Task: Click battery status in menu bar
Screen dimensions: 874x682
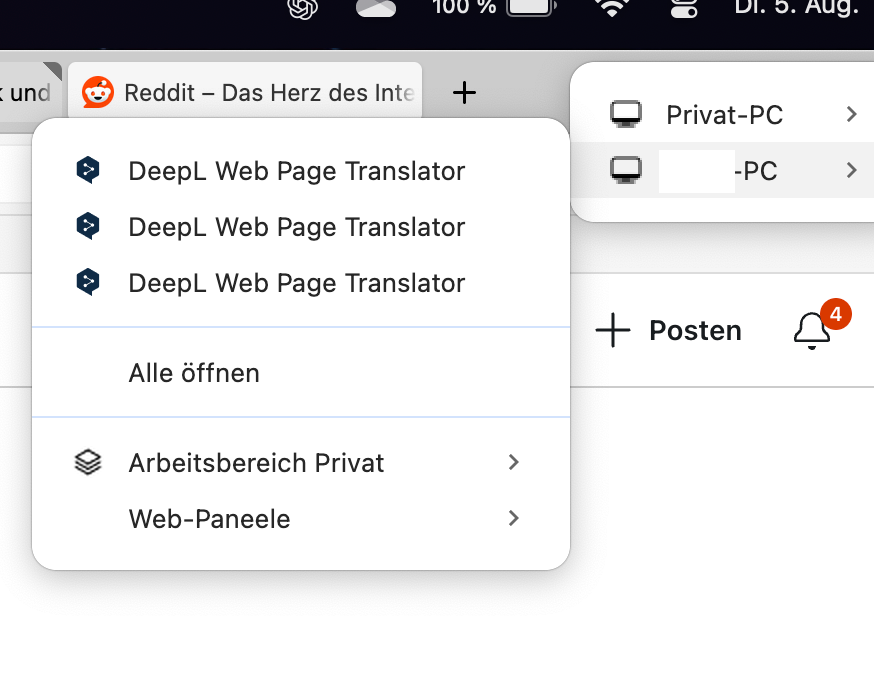Action: click(531, 7)
